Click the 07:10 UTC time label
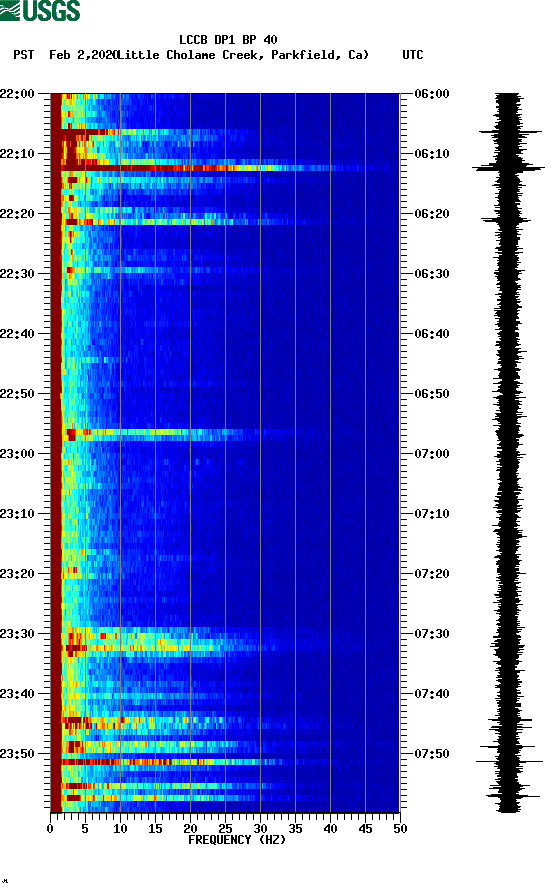The height and width of the screenshot is (892, 552). [432, 514]
